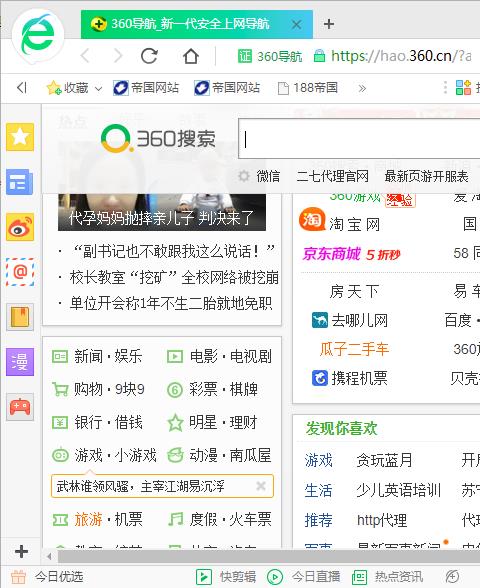Click the 微信 hot search link

click(268, 176)
